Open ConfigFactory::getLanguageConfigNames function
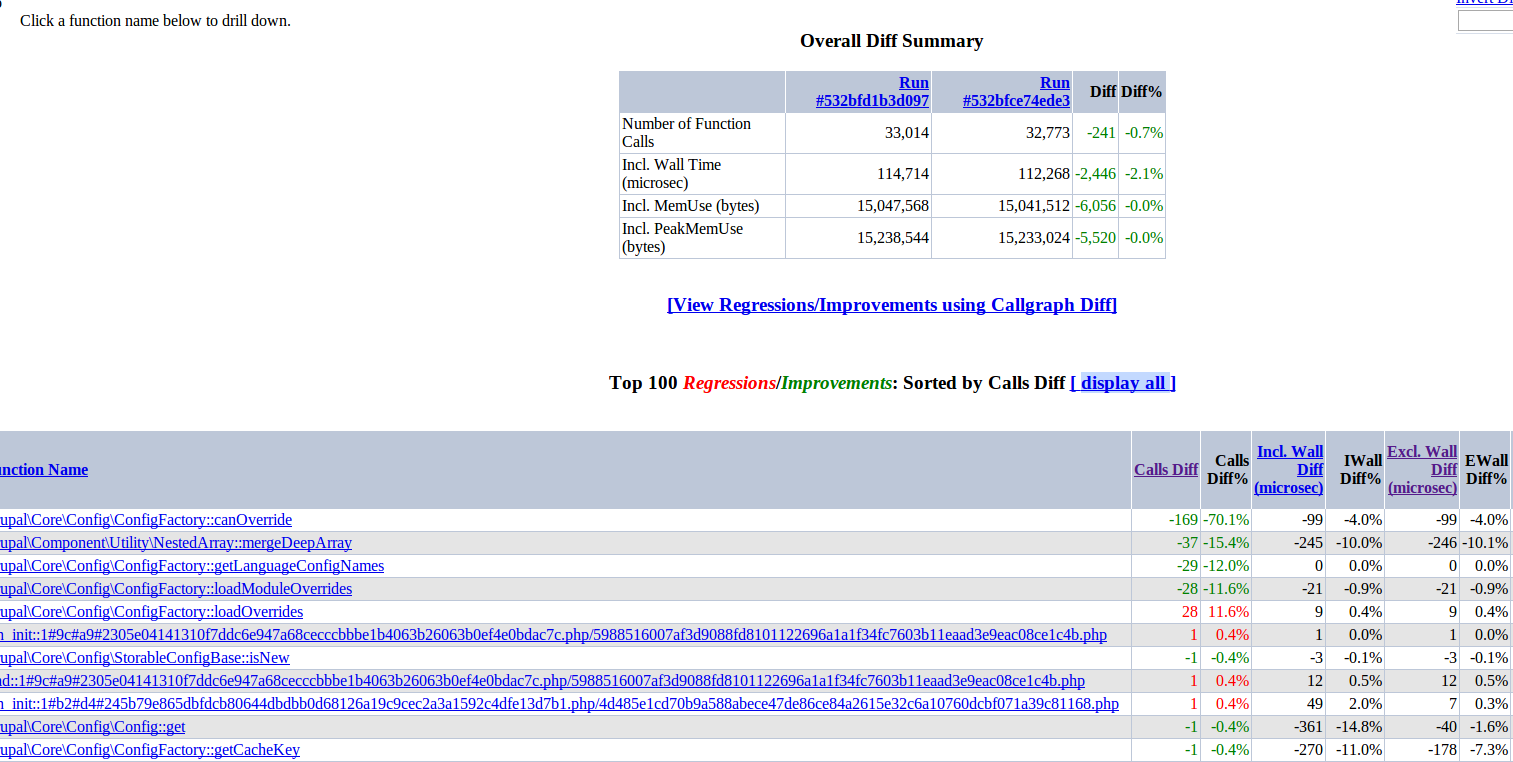The height and width of the screenshot is (762, 1513). click(192, 566)
